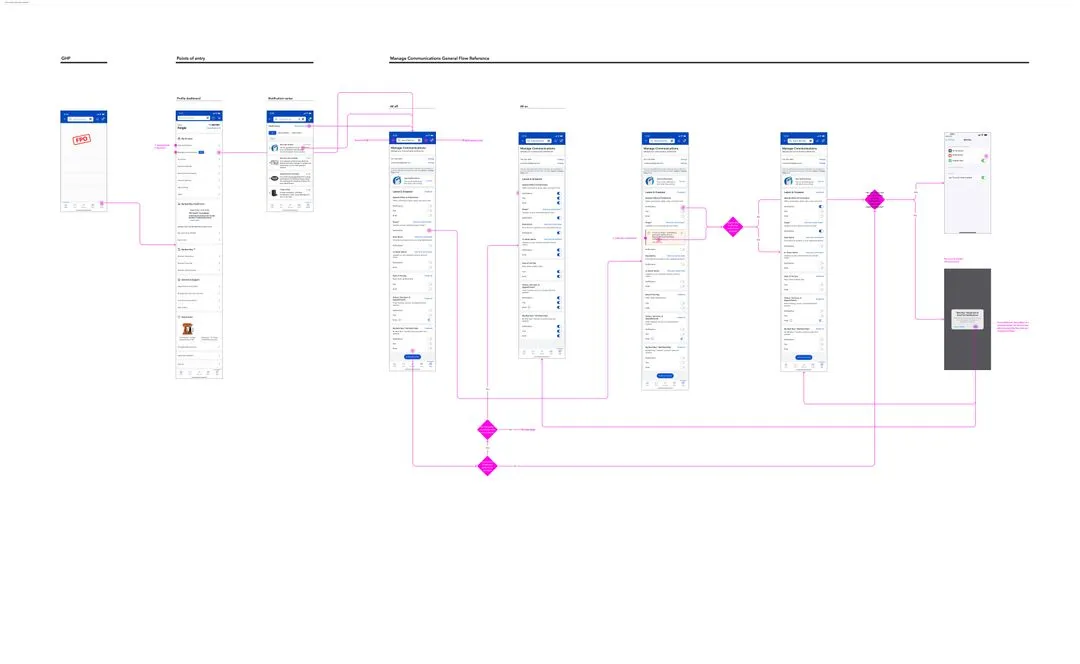Click blue Save button in All off screen
The width and height of the screenshot is (1080, 664).
click(412, 357)
